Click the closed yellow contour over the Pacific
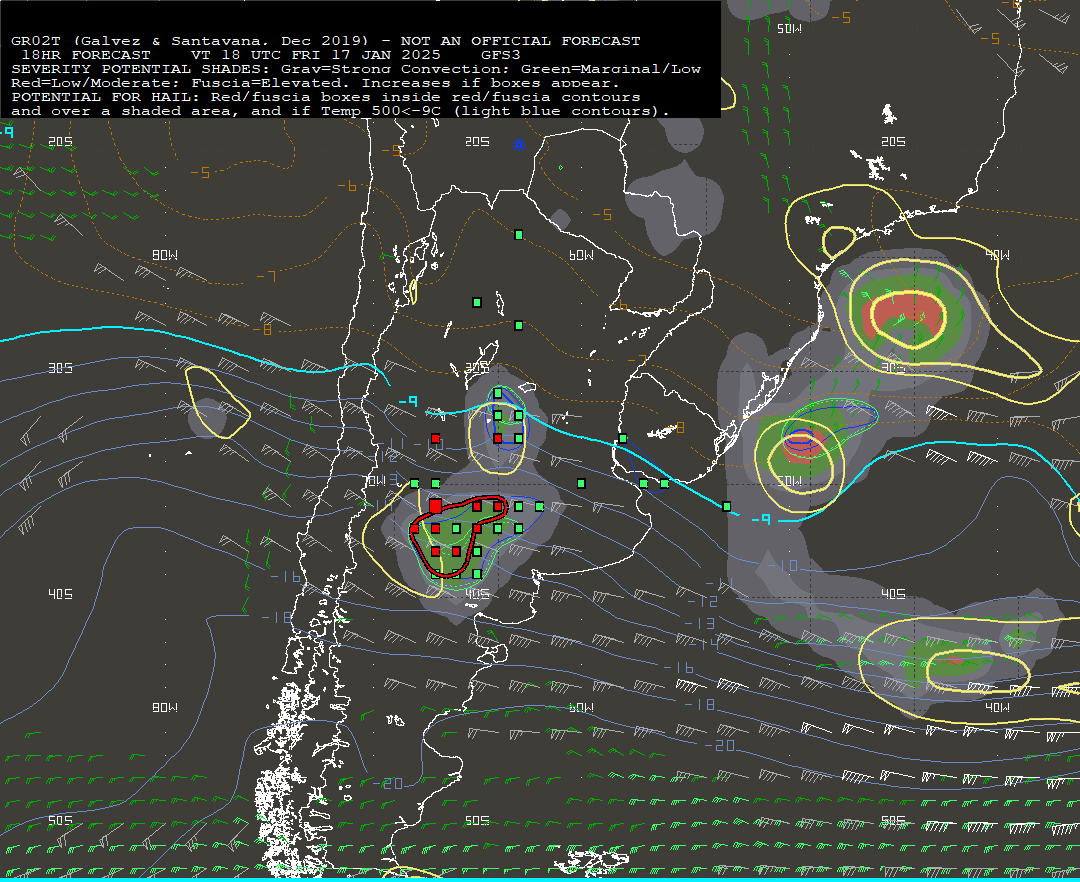Viewport: 1080px width, 882px height. pos(216,403)
